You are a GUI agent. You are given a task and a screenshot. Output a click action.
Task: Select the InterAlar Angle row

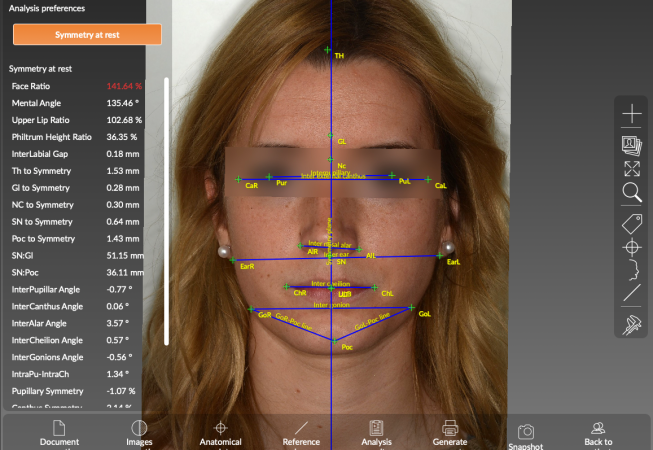(x=77, y=323)
